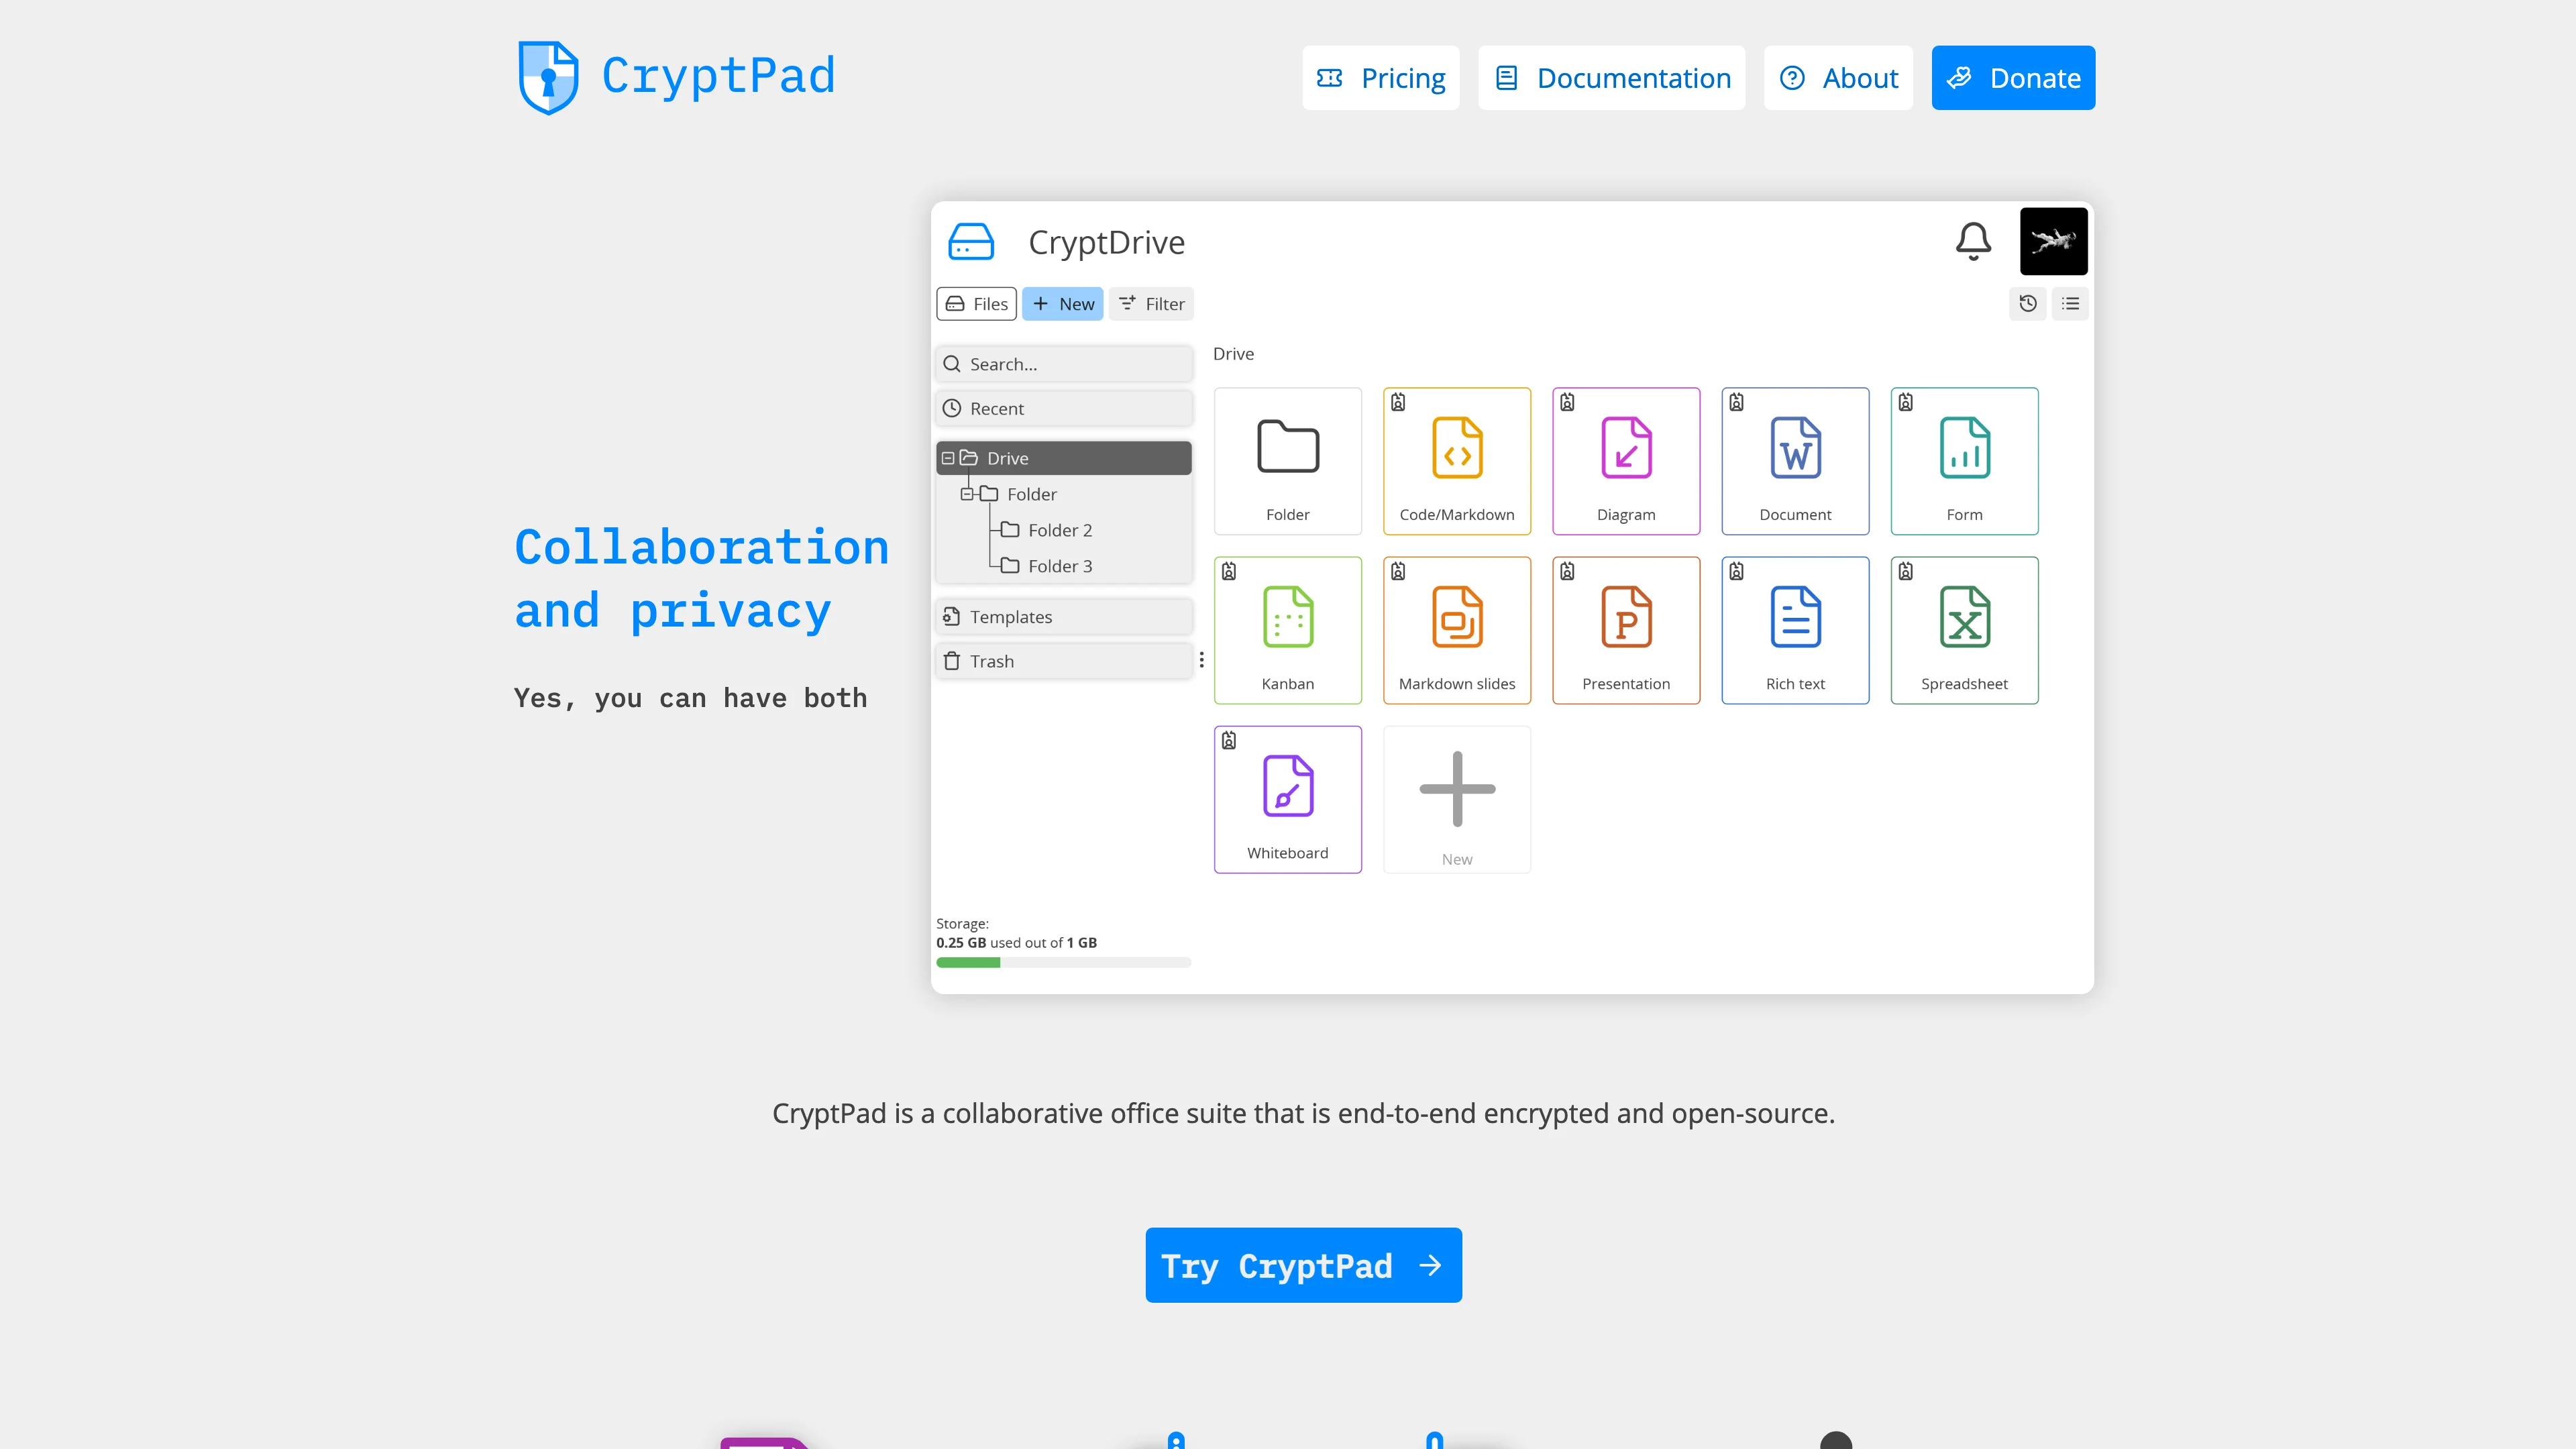Click the owner badge on Spreadsheet tile

point(1905,571)
